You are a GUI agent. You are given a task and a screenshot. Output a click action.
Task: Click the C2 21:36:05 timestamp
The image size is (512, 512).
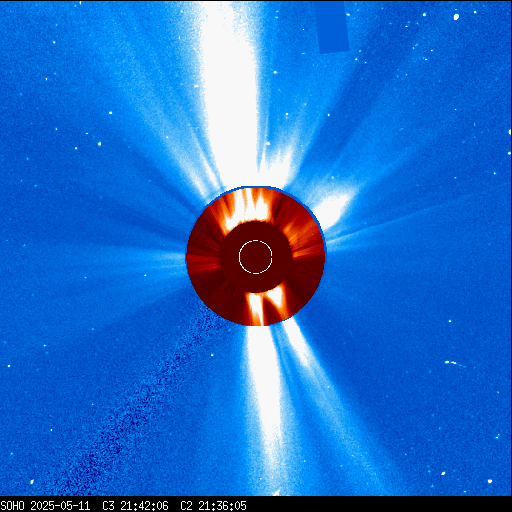click(x=213, y=506)
